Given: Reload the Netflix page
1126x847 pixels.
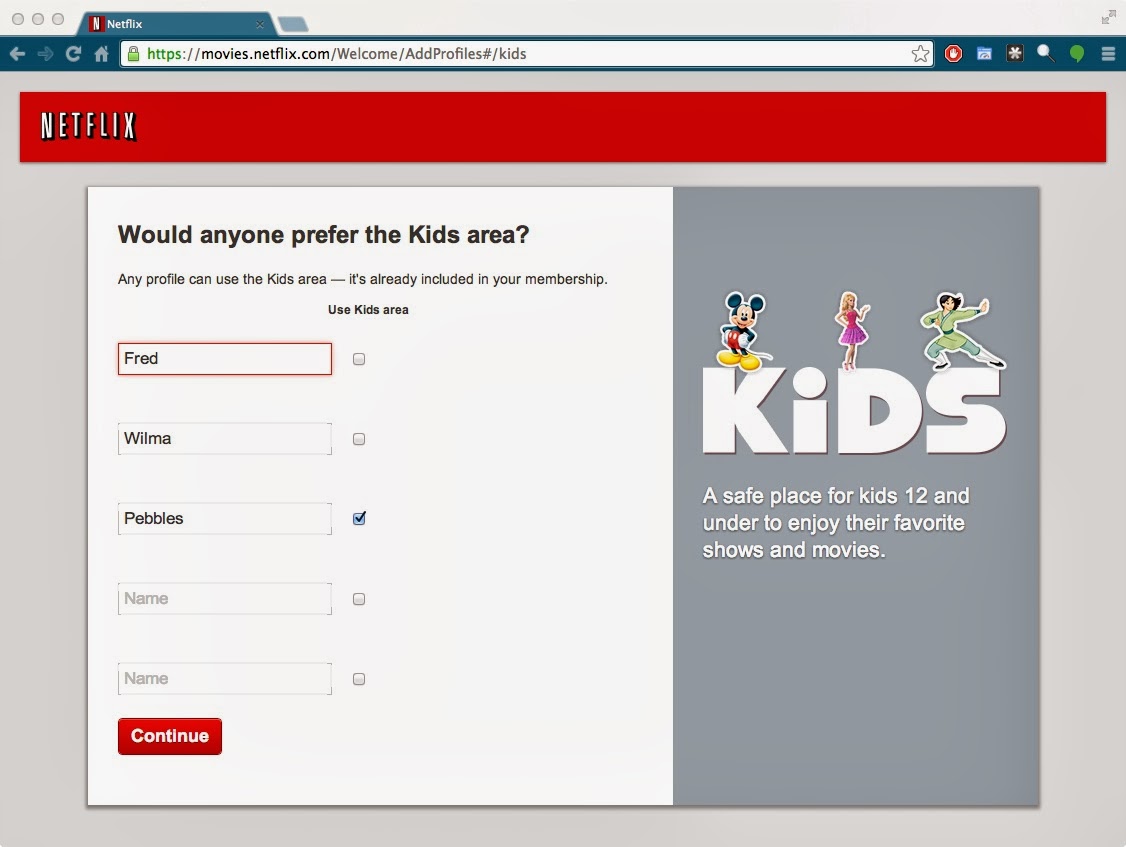Looking at the screenshot, I should pos(73,54).
